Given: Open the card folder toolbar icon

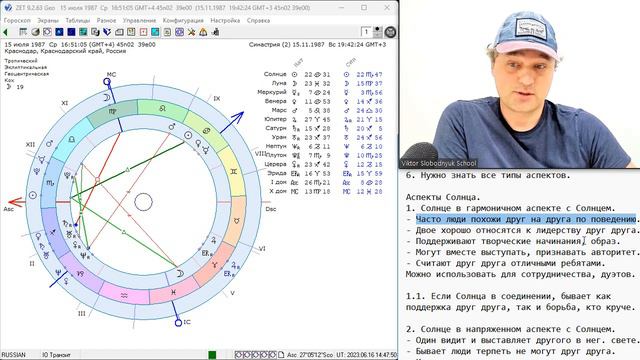Looking at the screenshot, I should coord(119,32).
